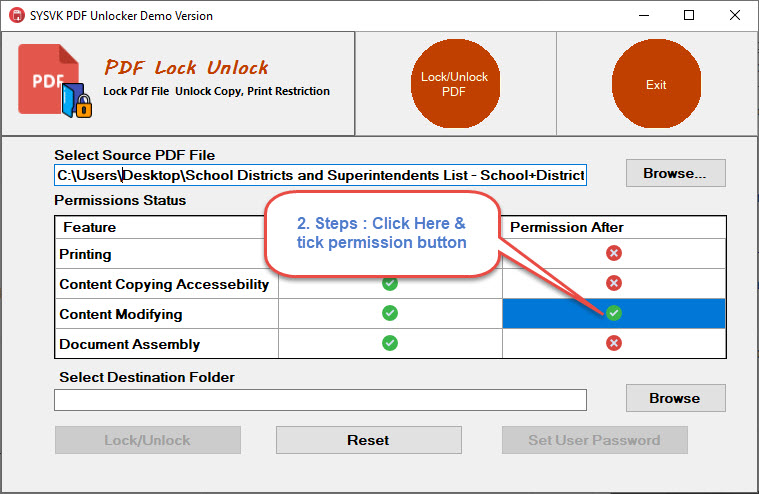The width and height of the screenshot is (759, 494).
Task: Close the PDF Unlocker window
Action: coord(735,15)
